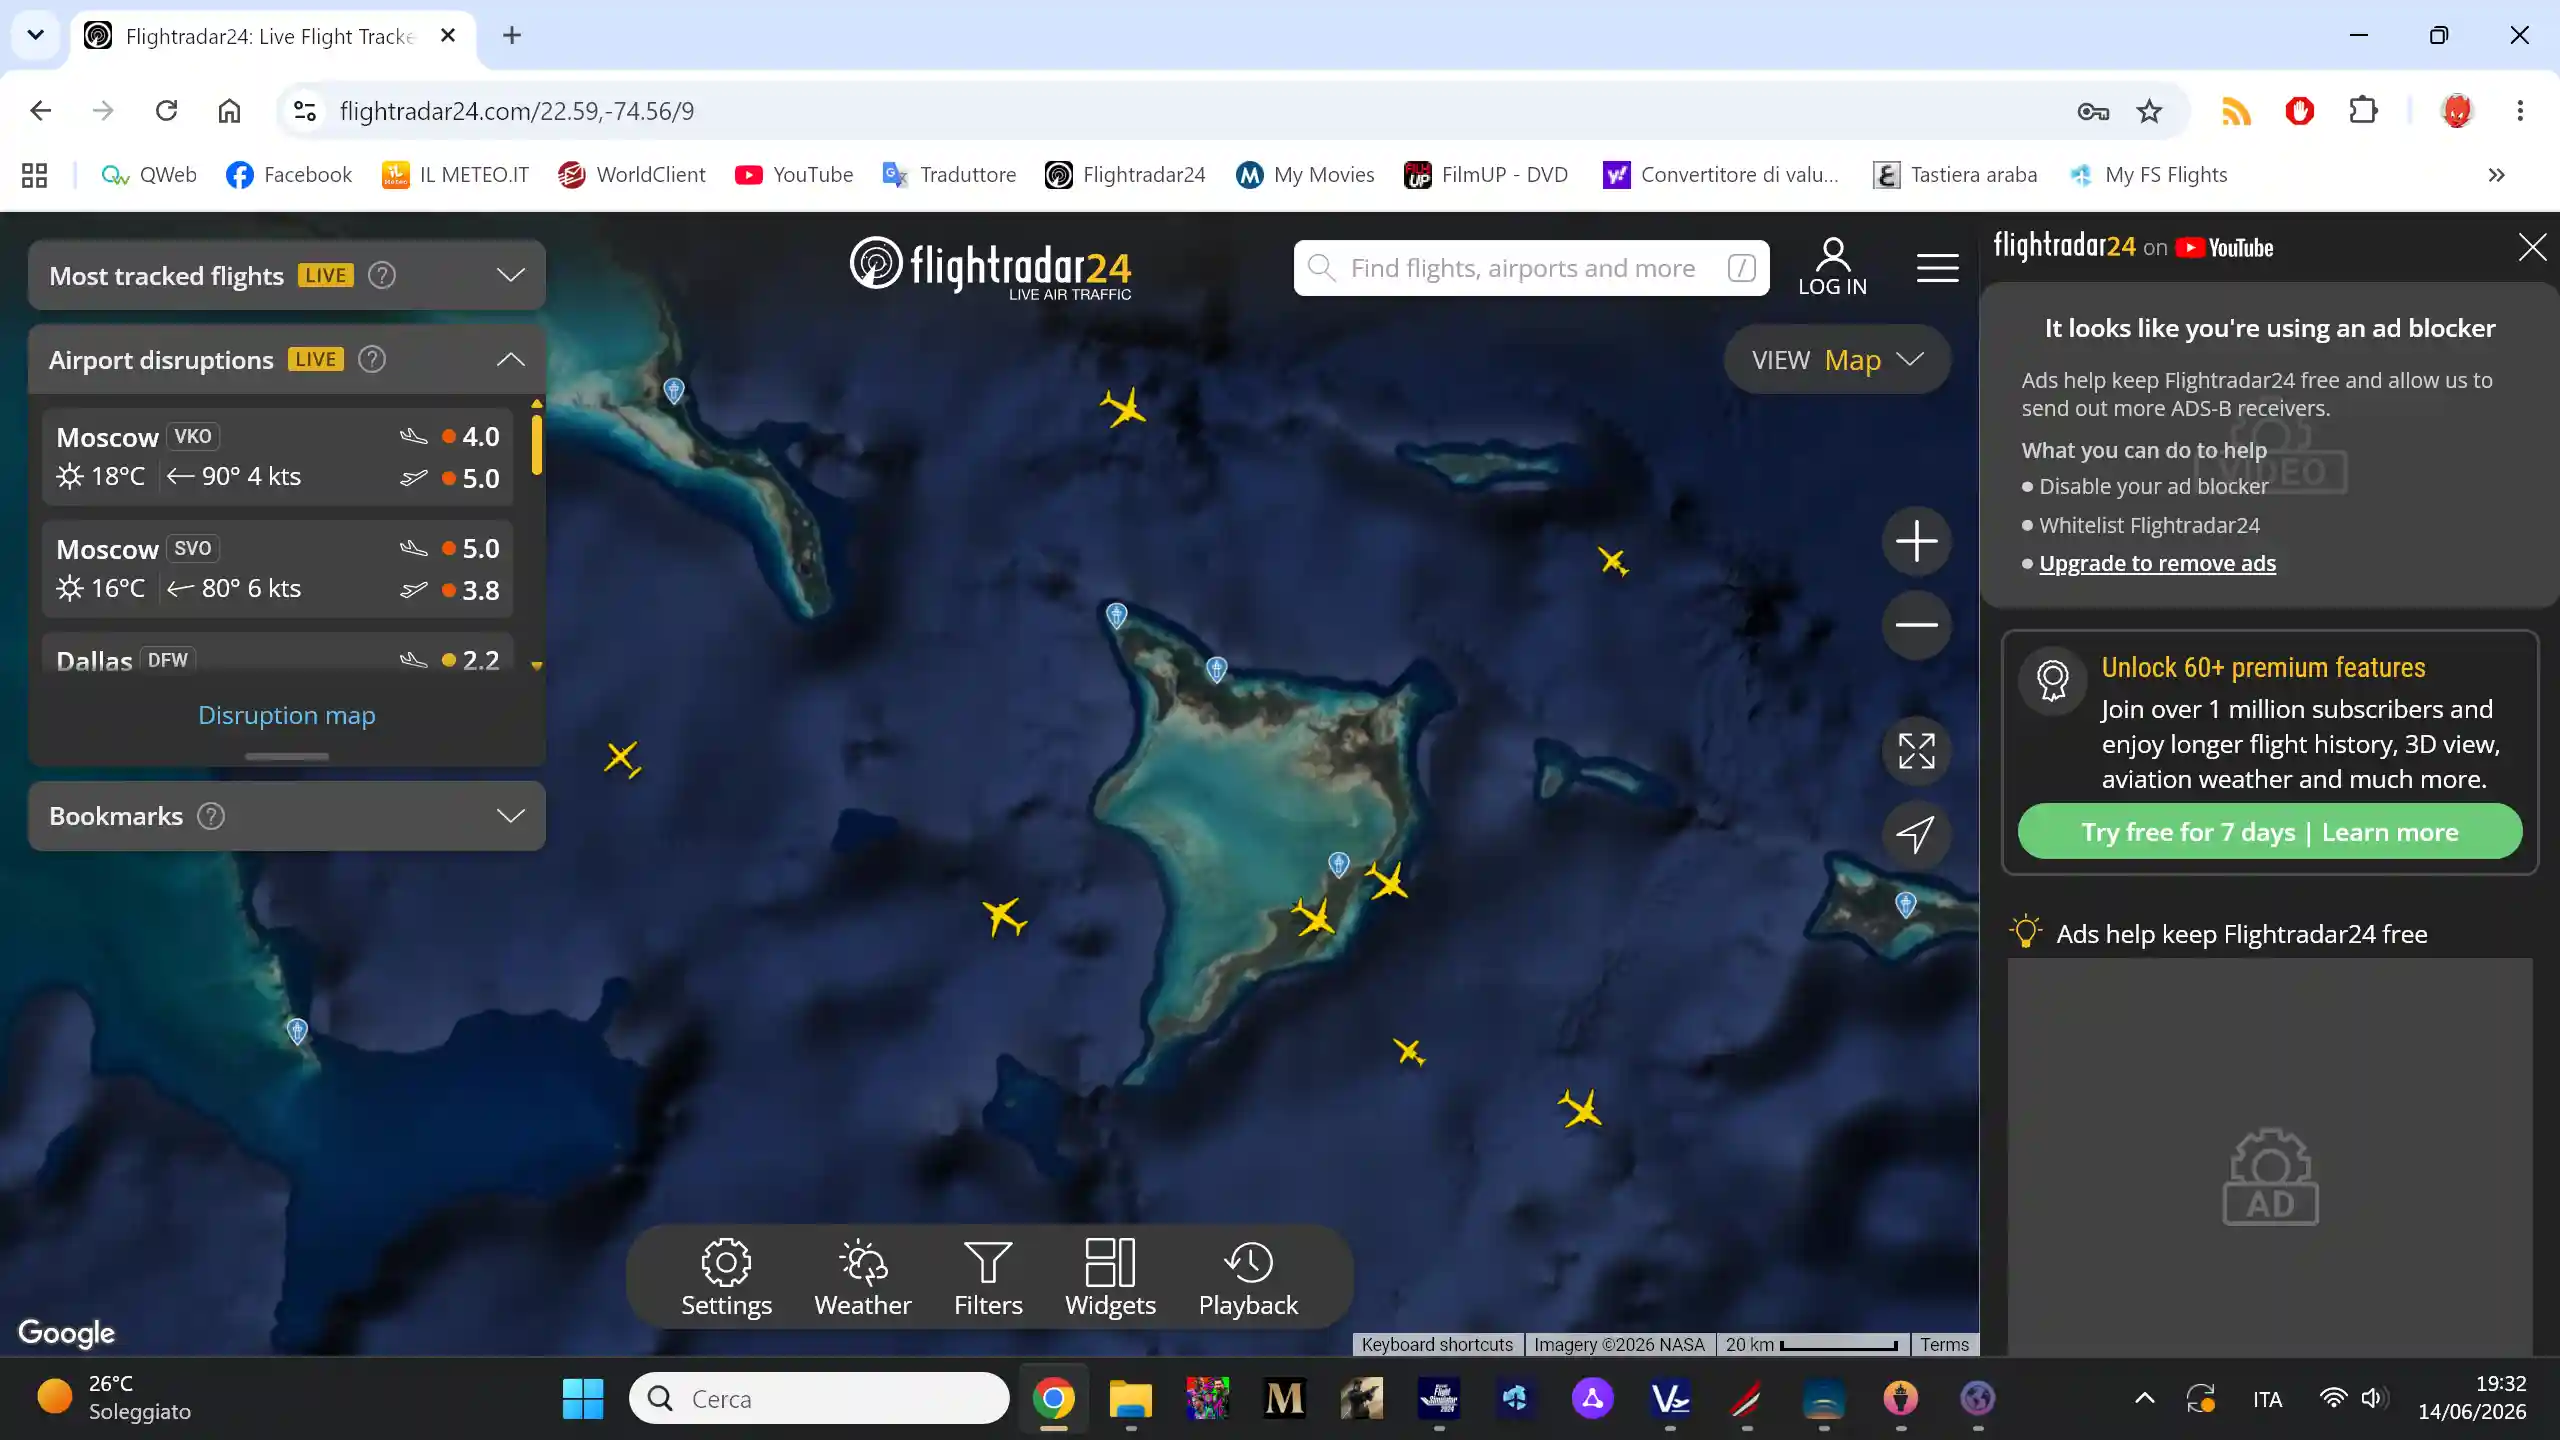The height and width of the screenshot is (1440, 2560).
Task: Open the browser extensions puzzle icon
Action: click(x=2363, y=111)
